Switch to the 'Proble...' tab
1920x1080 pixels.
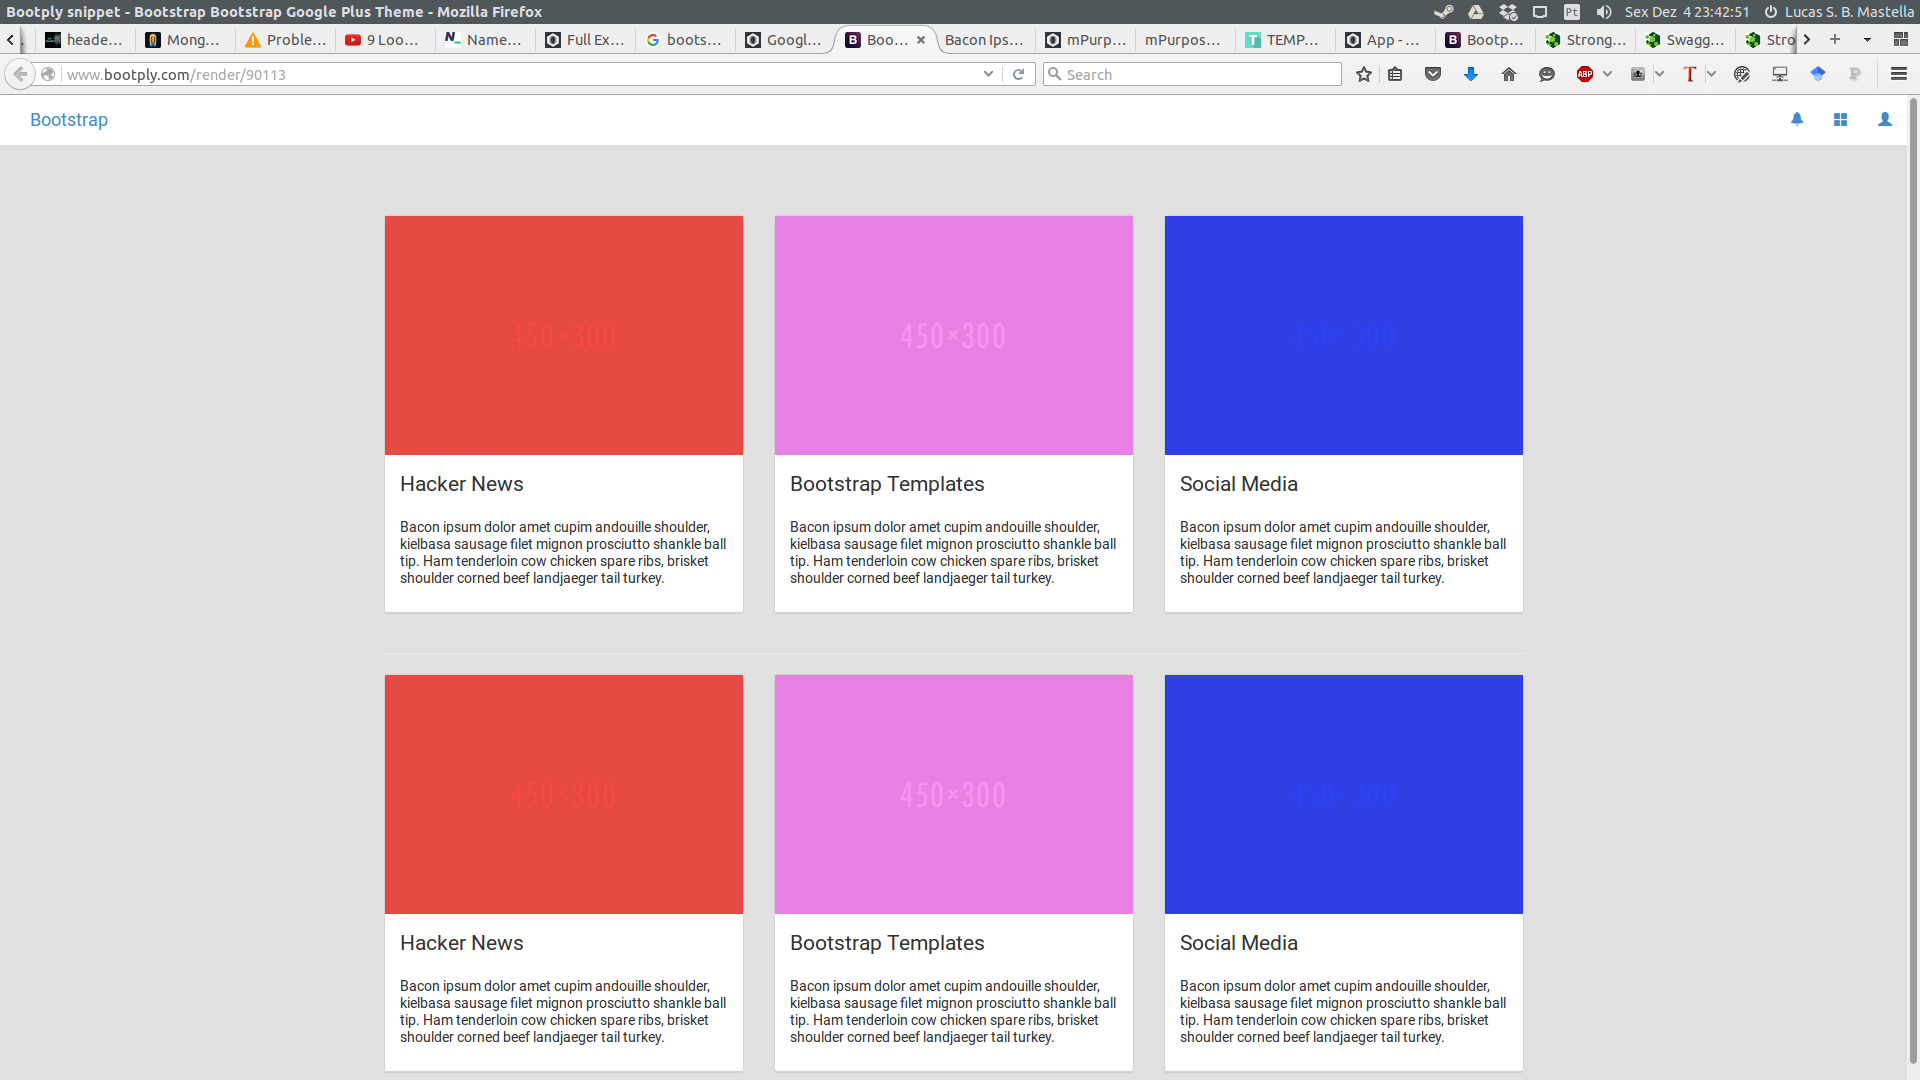tap(285, 39)
